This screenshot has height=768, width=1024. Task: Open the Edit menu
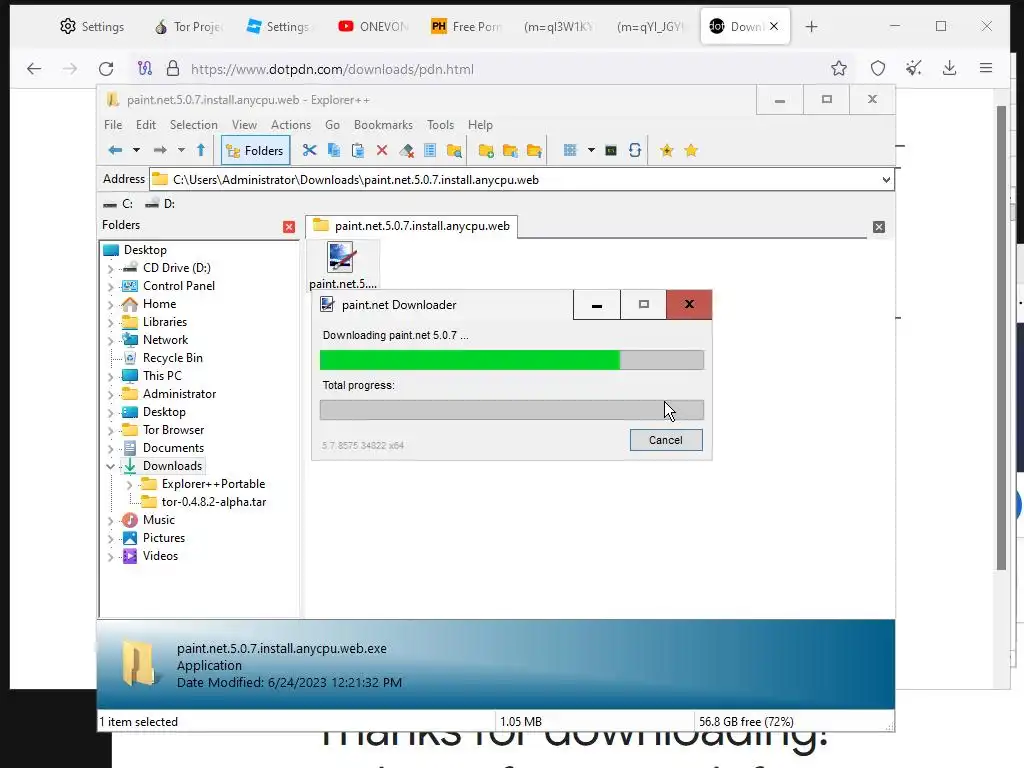(x=146, y=125)
